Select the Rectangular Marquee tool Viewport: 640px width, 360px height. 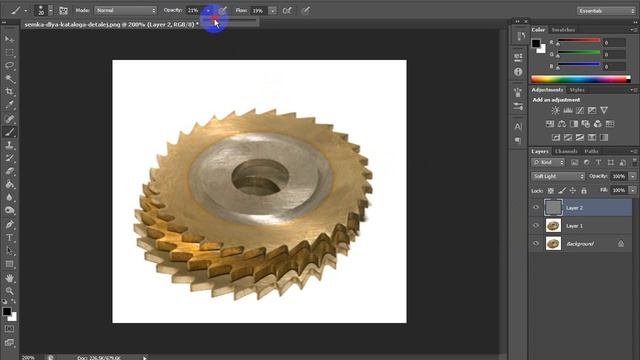coord(9,52)
